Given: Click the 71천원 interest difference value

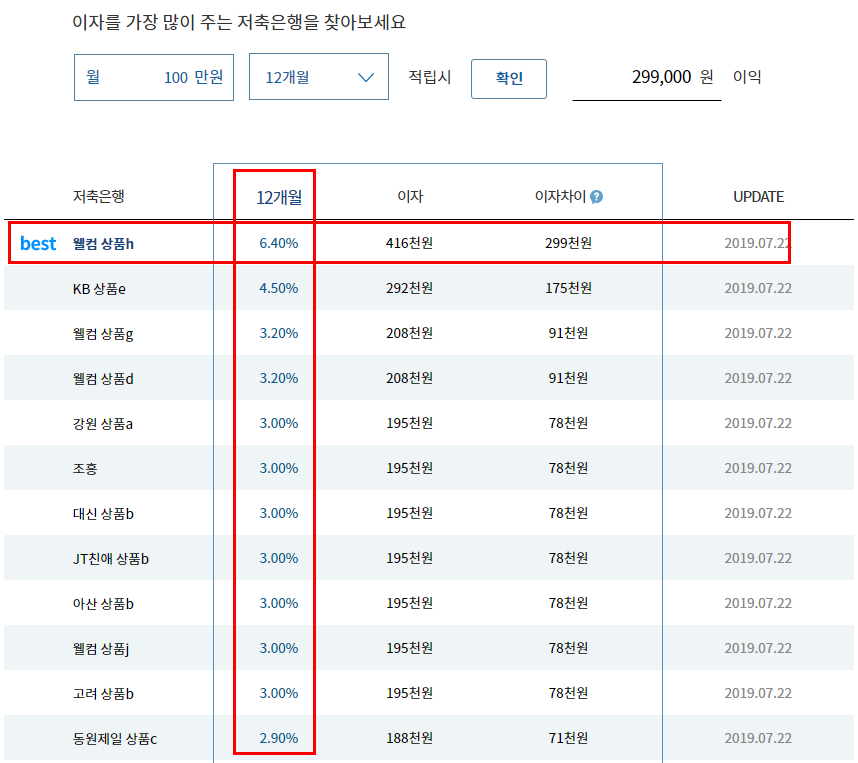Looking at the screenshot, I should click(x=568, y=738).
